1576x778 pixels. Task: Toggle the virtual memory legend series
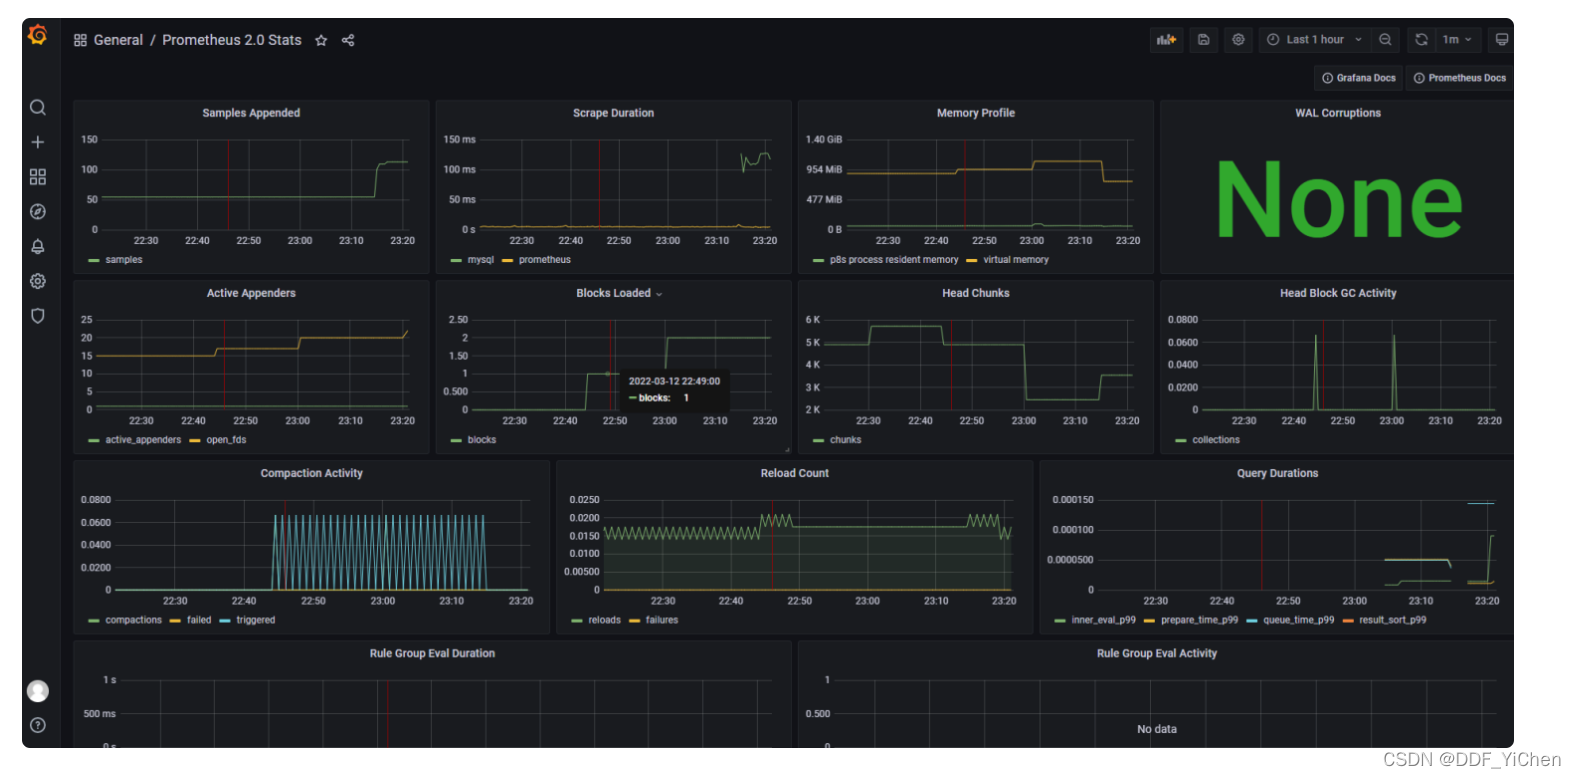pos(1015,260)
